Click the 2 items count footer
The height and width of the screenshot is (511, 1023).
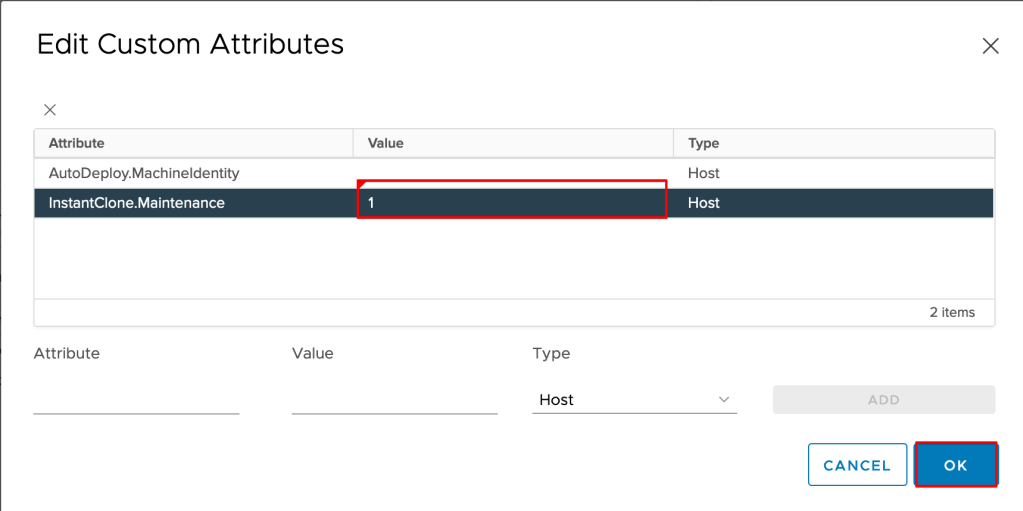[x=951, y=312]
